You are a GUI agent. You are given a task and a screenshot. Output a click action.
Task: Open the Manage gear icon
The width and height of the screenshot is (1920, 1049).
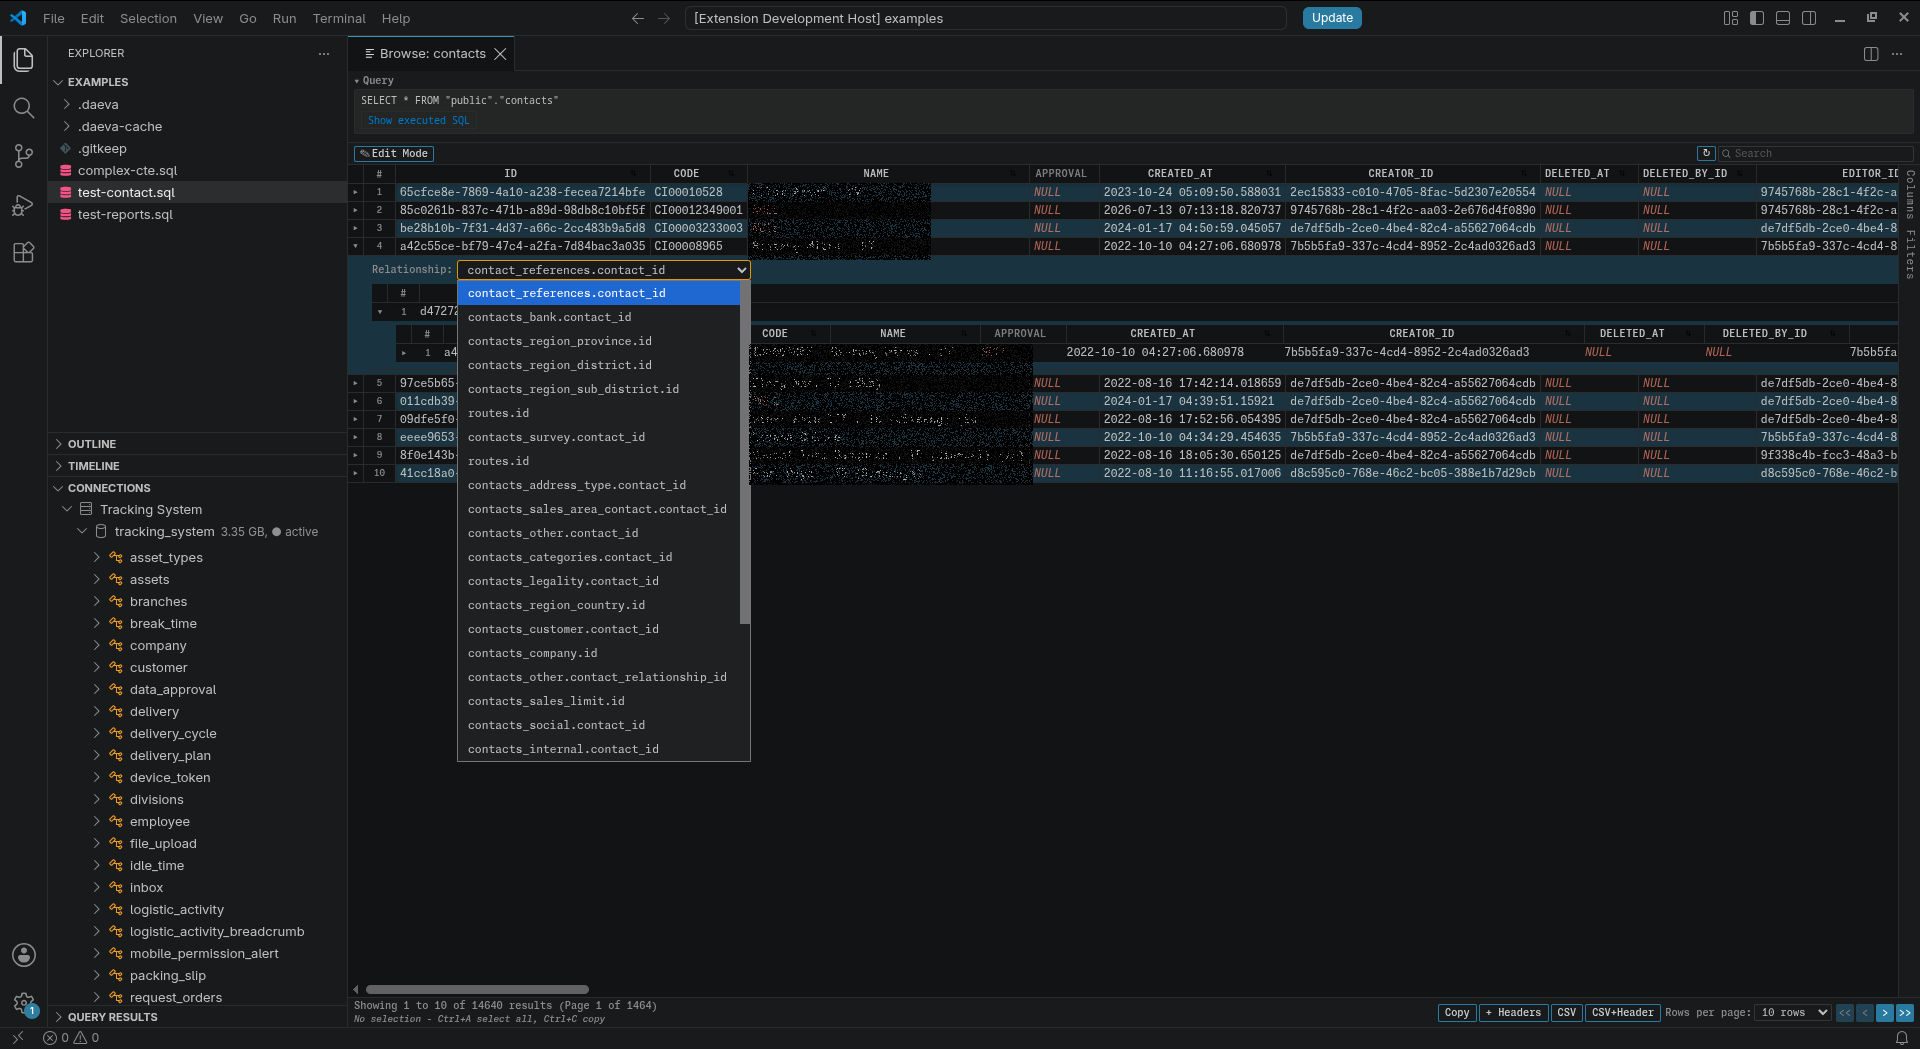(24, 1003)
